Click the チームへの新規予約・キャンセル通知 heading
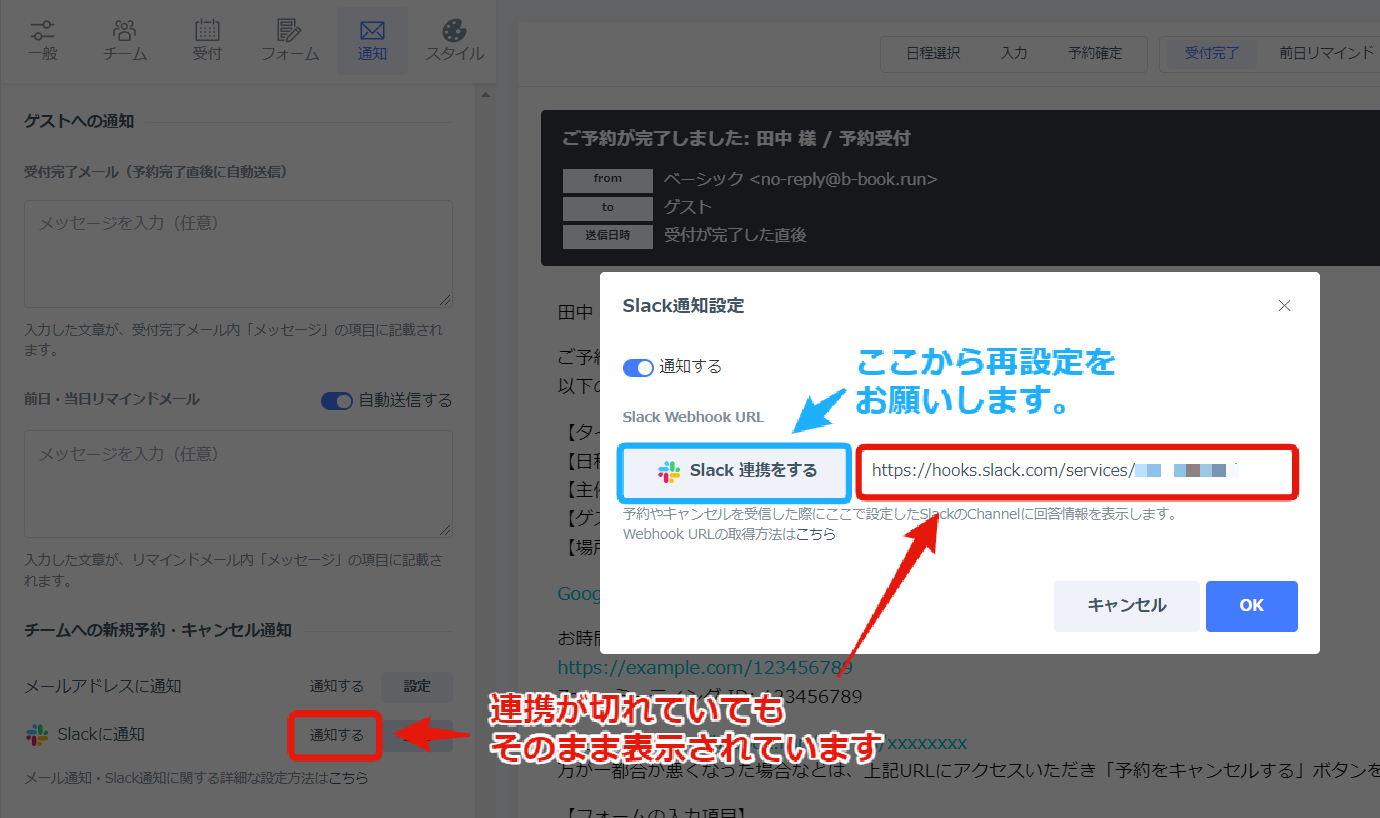The width and height of the screenshot is (1380, 818). click(158, 630)
